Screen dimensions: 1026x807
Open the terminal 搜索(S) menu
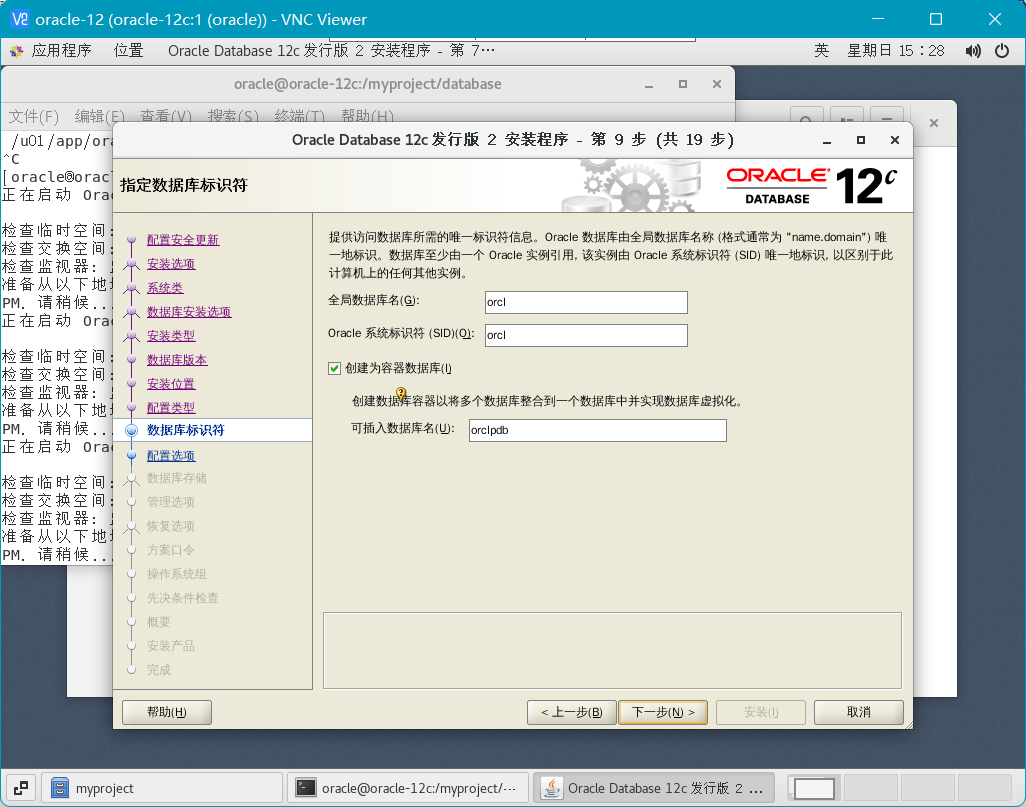point(233,116)
